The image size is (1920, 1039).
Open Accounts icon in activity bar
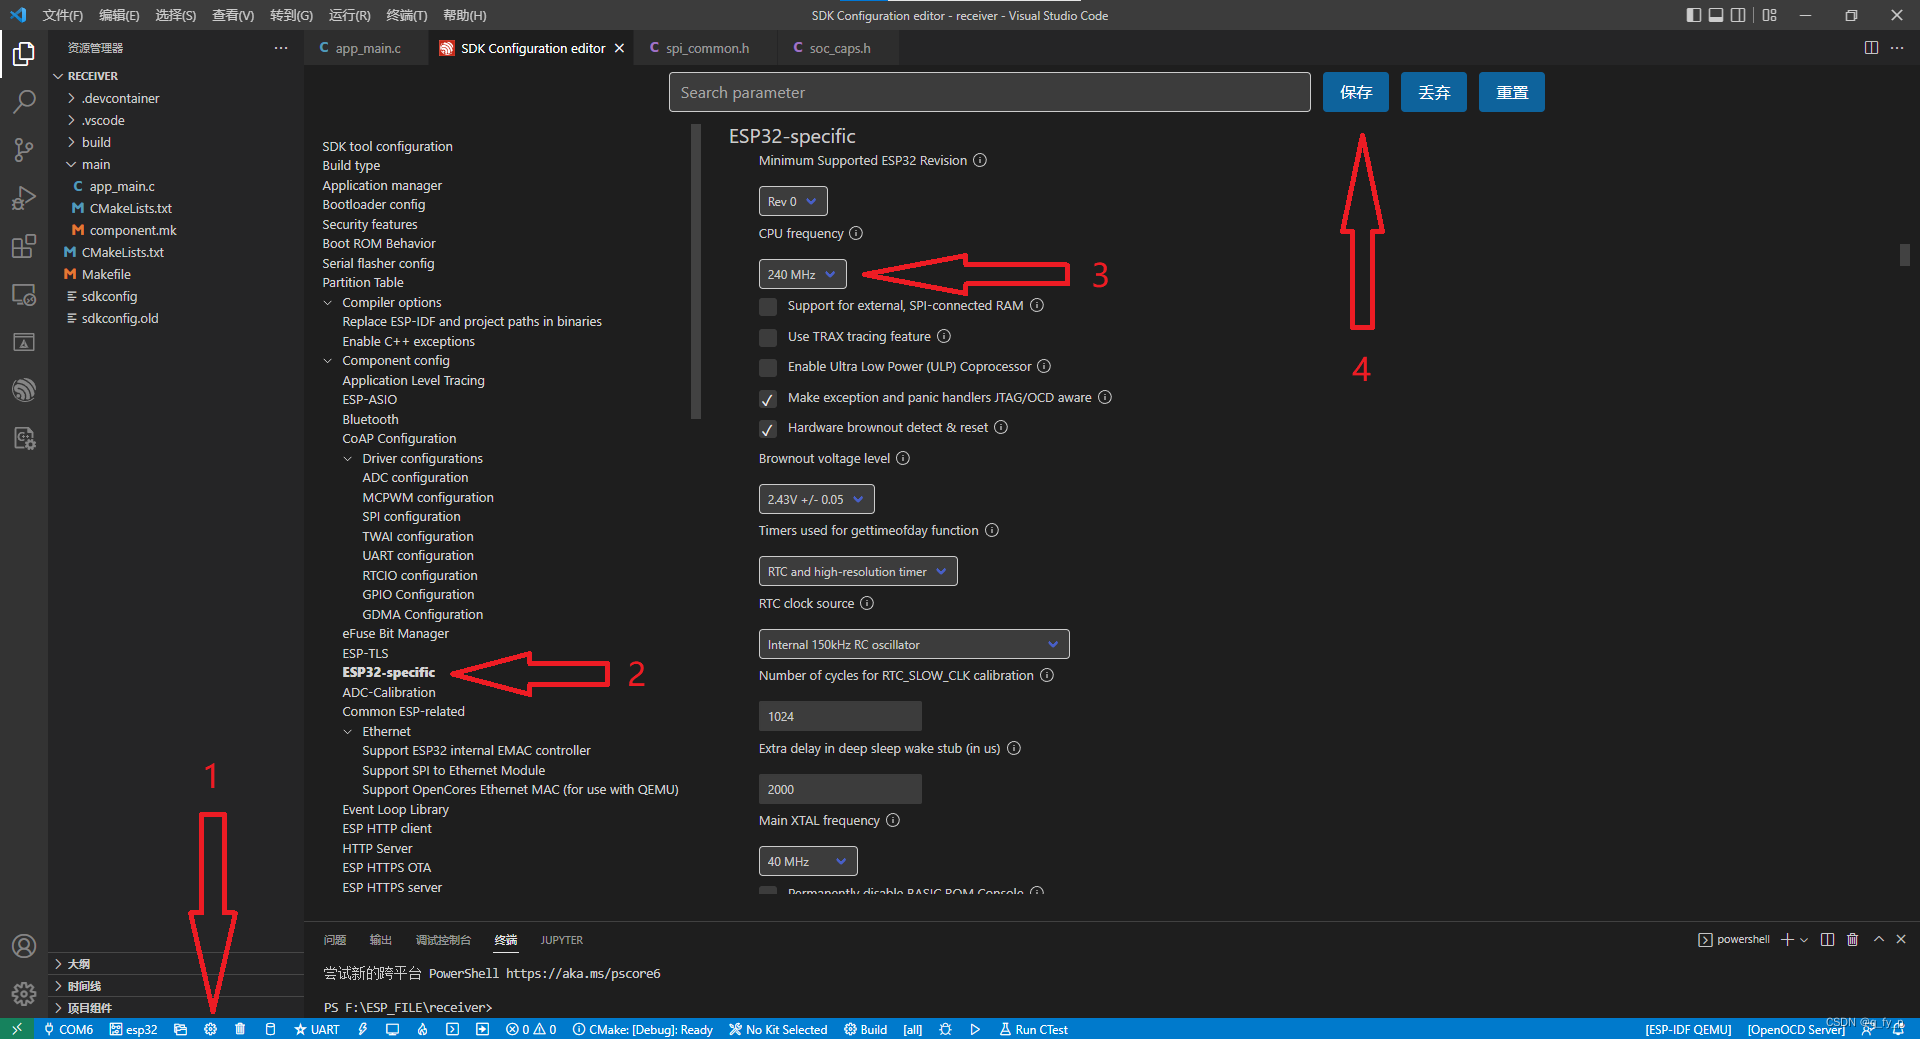tap(24, 946)
